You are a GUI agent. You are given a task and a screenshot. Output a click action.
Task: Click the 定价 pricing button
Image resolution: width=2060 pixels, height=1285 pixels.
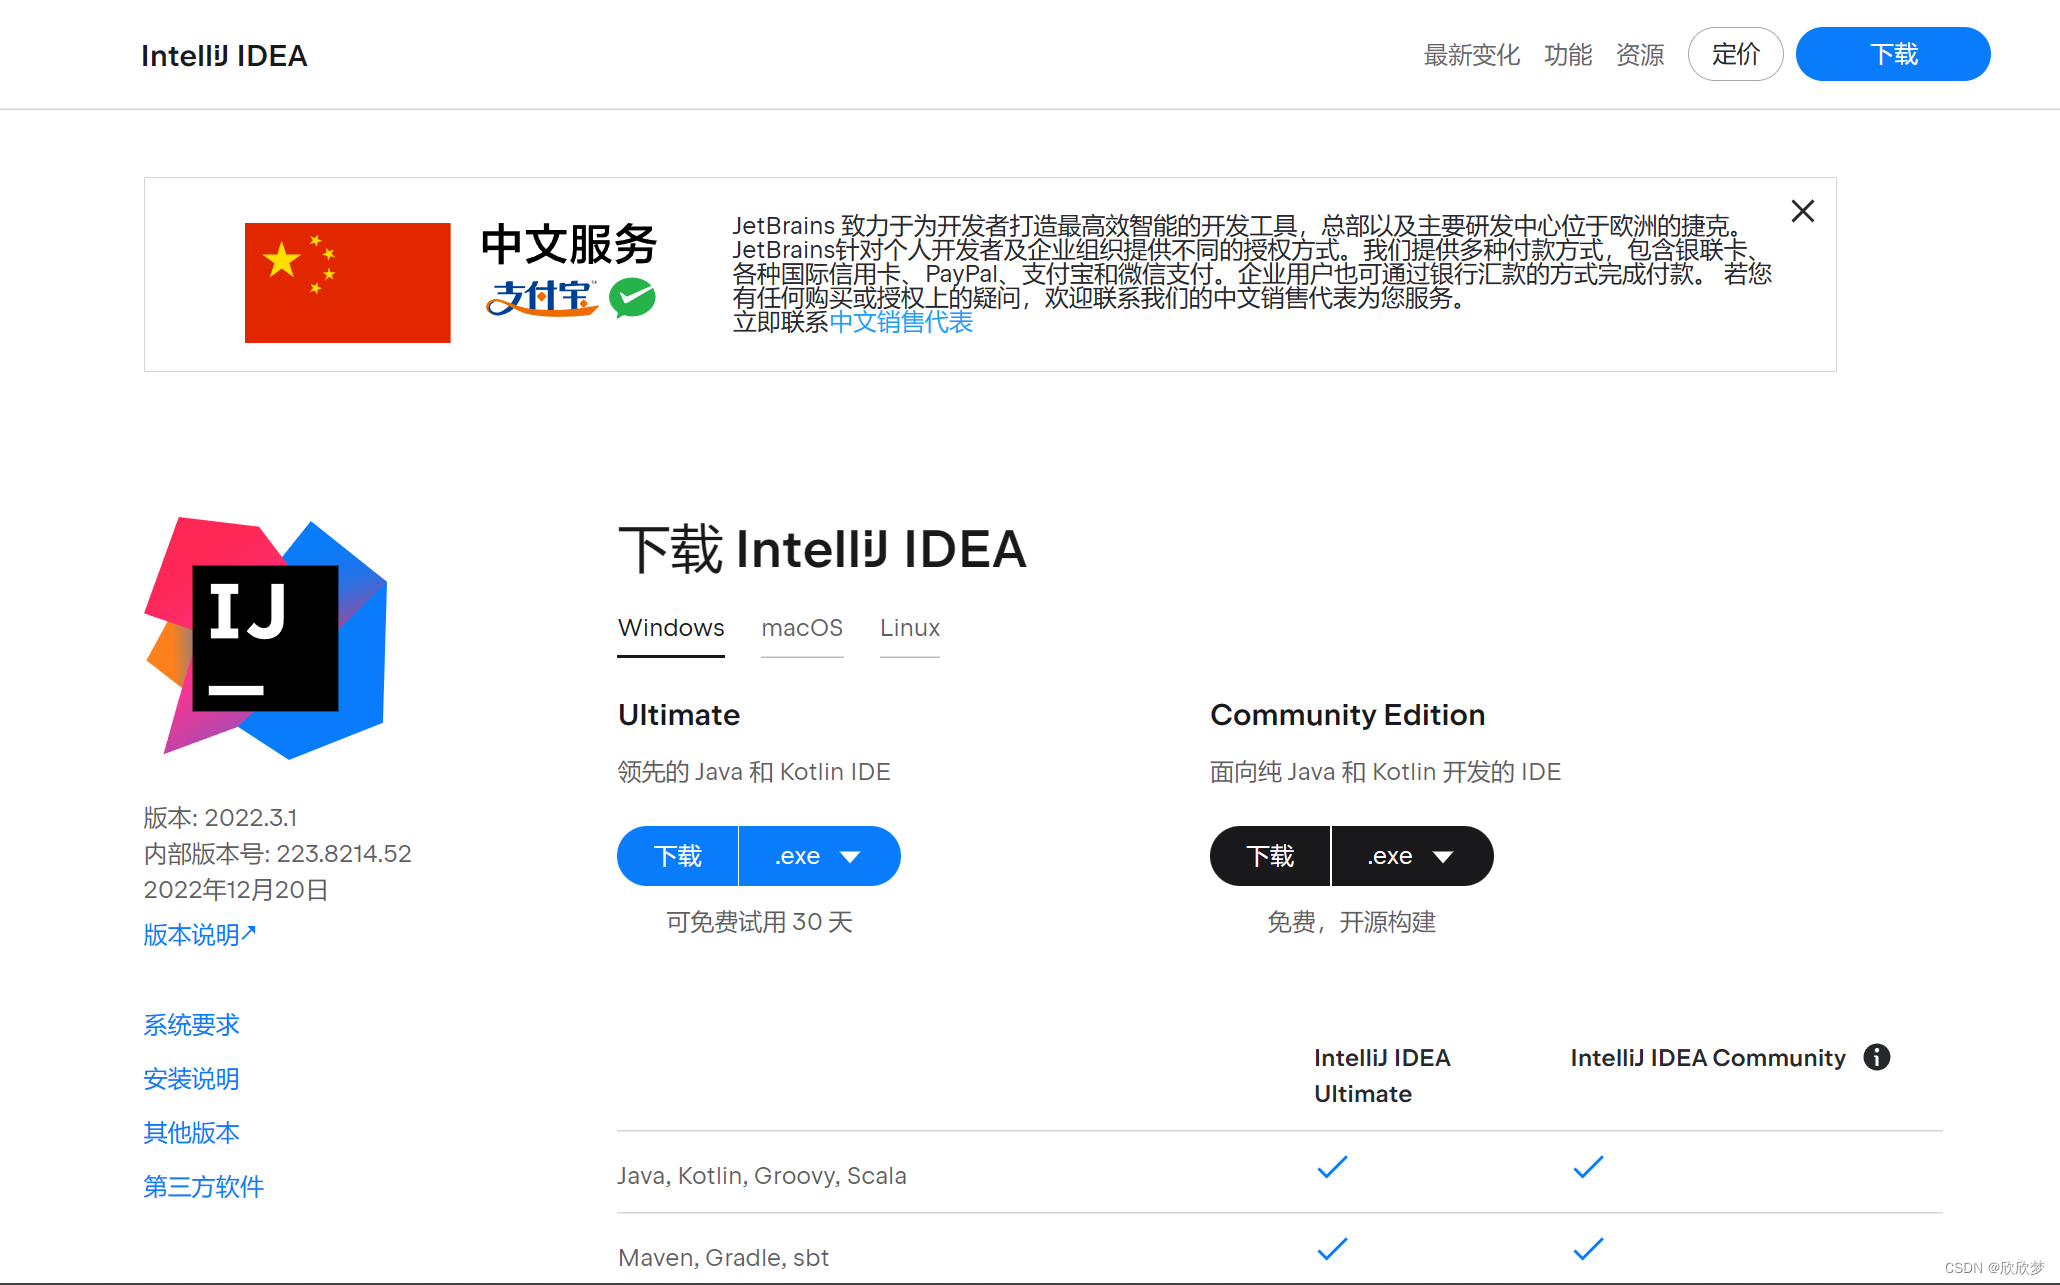click(1735, 54)
